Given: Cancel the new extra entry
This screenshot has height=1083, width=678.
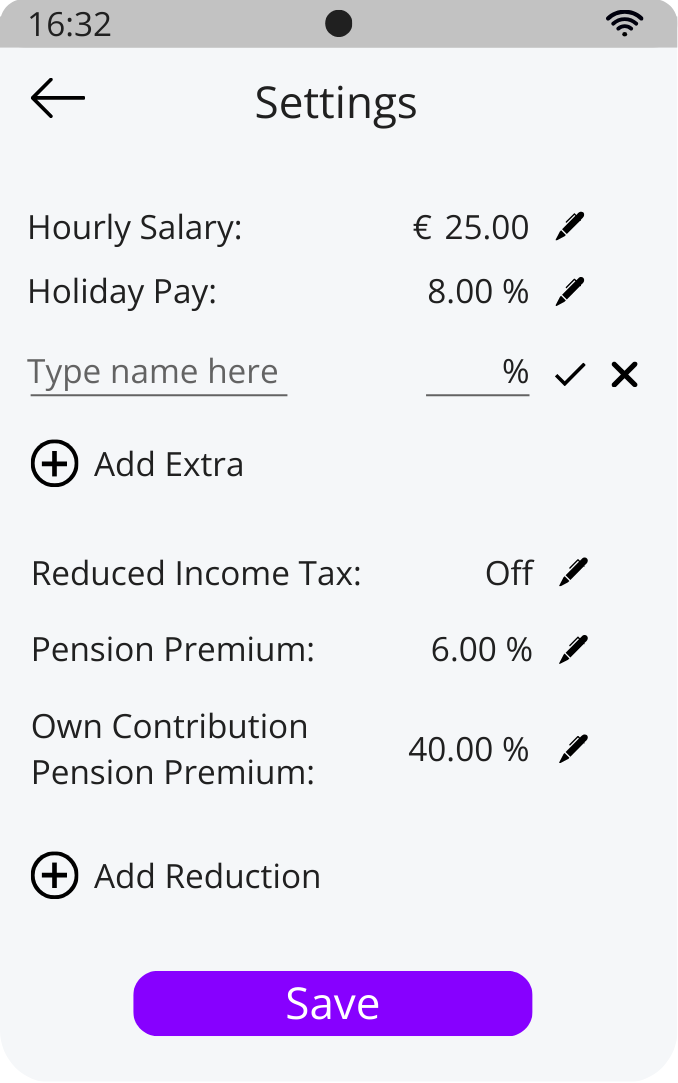Looking at the screenshot, I should [x=624, y=373].
